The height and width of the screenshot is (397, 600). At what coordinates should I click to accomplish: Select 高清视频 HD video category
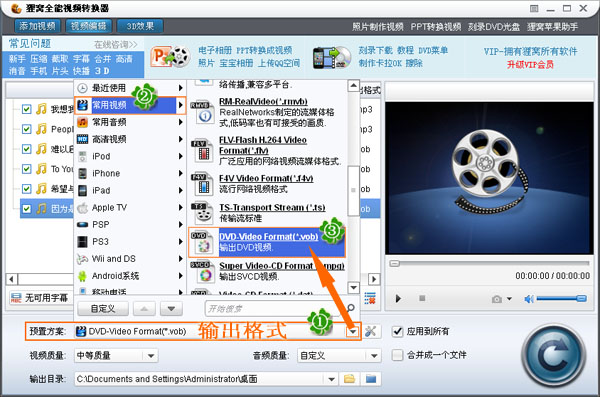130,139
